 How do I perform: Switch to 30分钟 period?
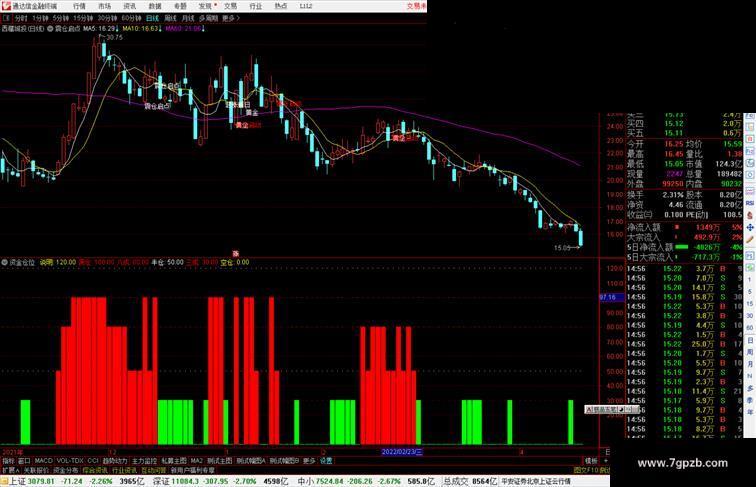(107, 18)
